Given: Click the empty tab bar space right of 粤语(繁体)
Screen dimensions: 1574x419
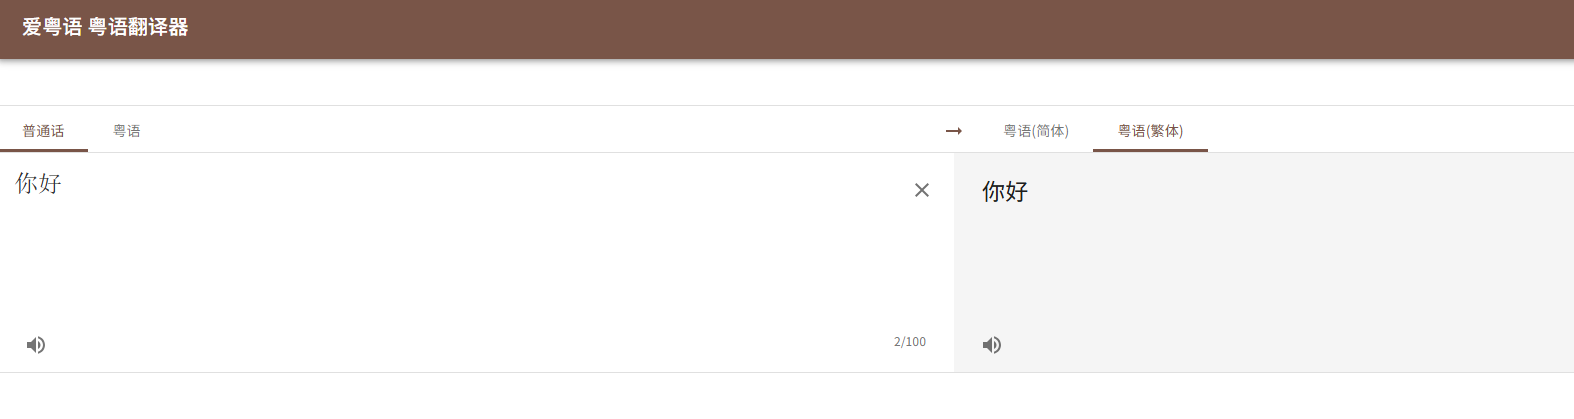Looking at the screenshot, I should (1390, 131).
